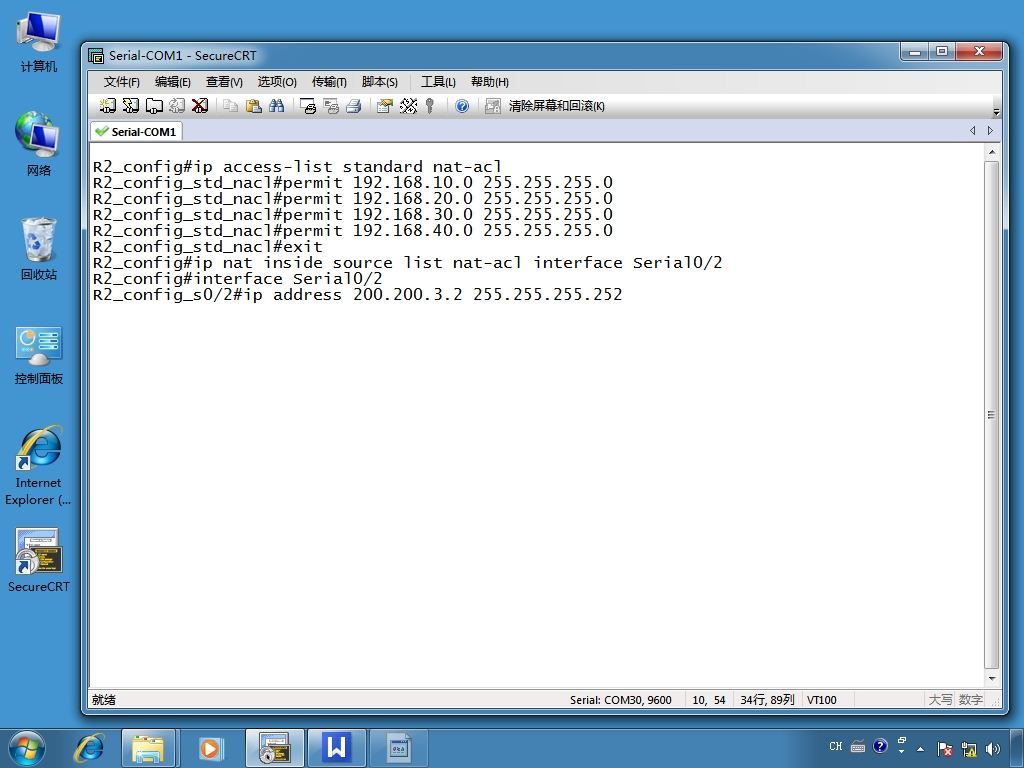Click the 控制面板 desktop icon

point(39,355)
